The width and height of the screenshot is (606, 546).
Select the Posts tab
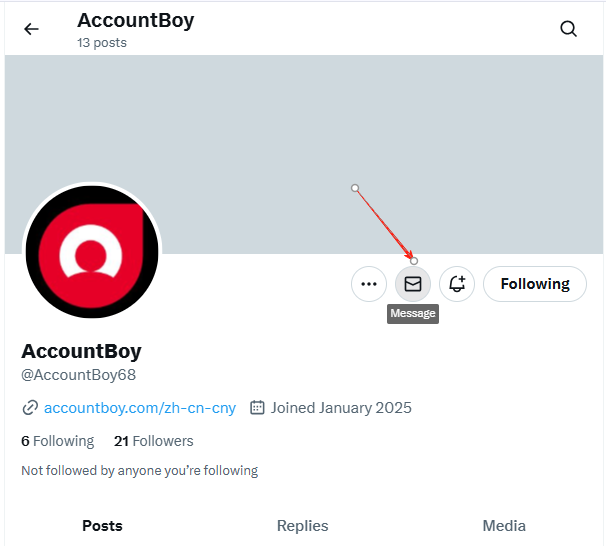[x=102, y=526]
